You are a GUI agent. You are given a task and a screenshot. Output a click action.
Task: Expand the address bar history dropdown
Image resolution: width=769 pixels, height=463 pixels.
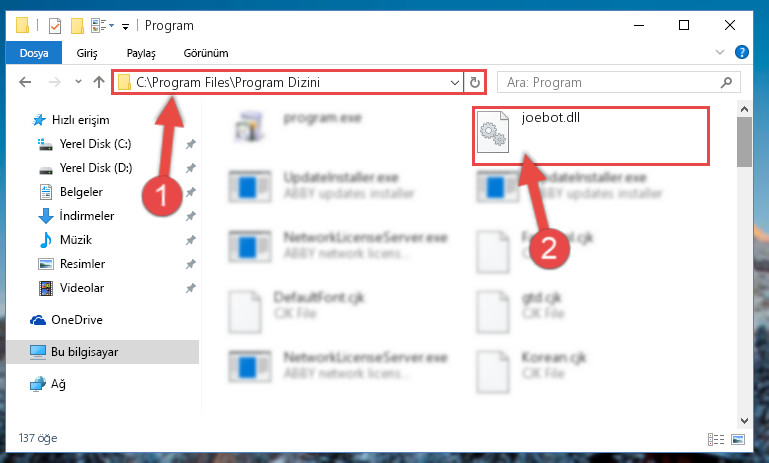tap(455, 82)
